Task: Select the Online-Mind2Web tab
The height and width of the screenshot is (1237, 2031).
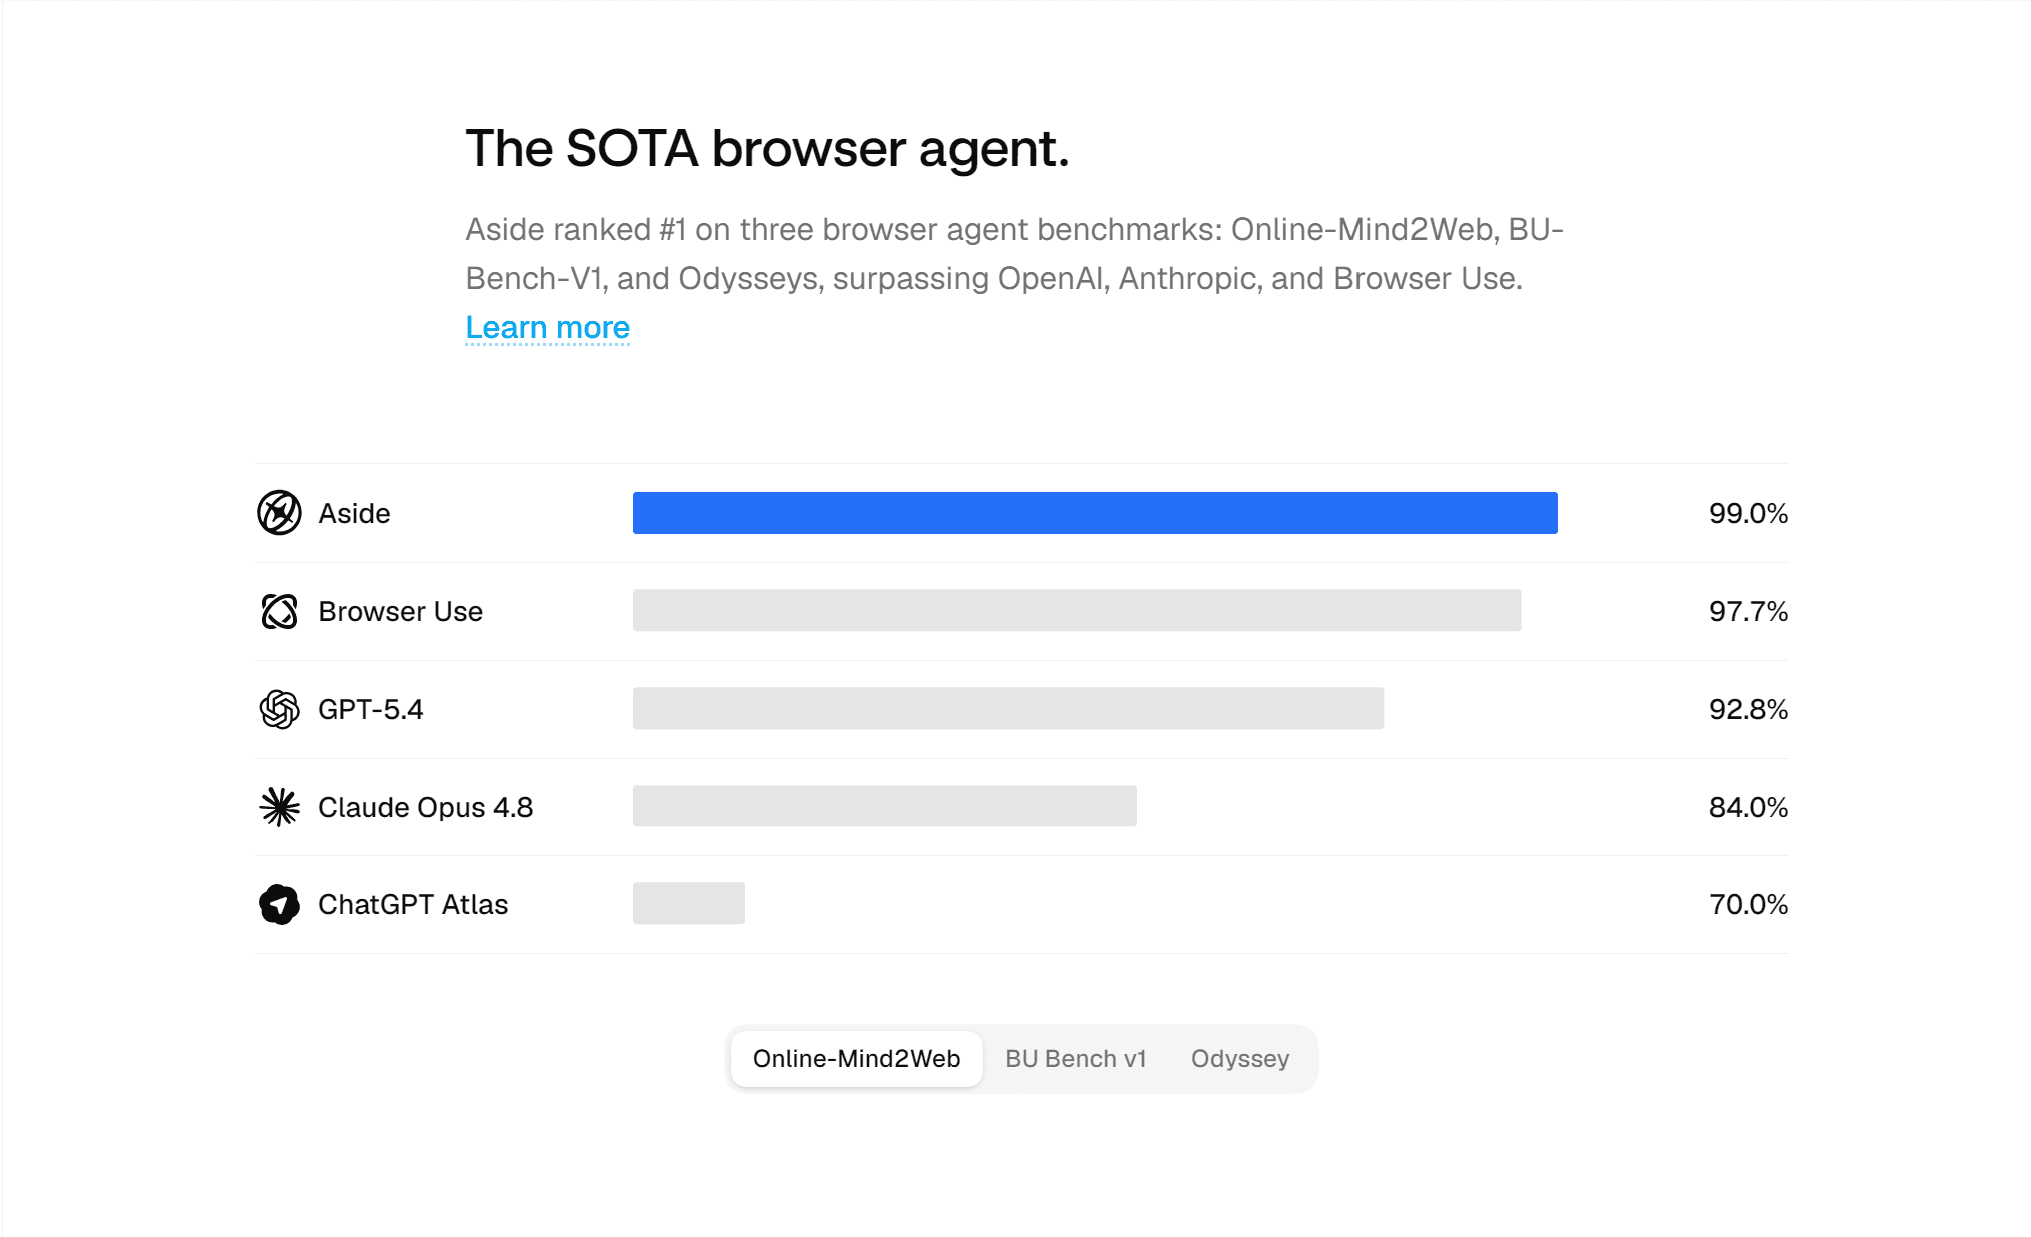Action: point(856,1058)
